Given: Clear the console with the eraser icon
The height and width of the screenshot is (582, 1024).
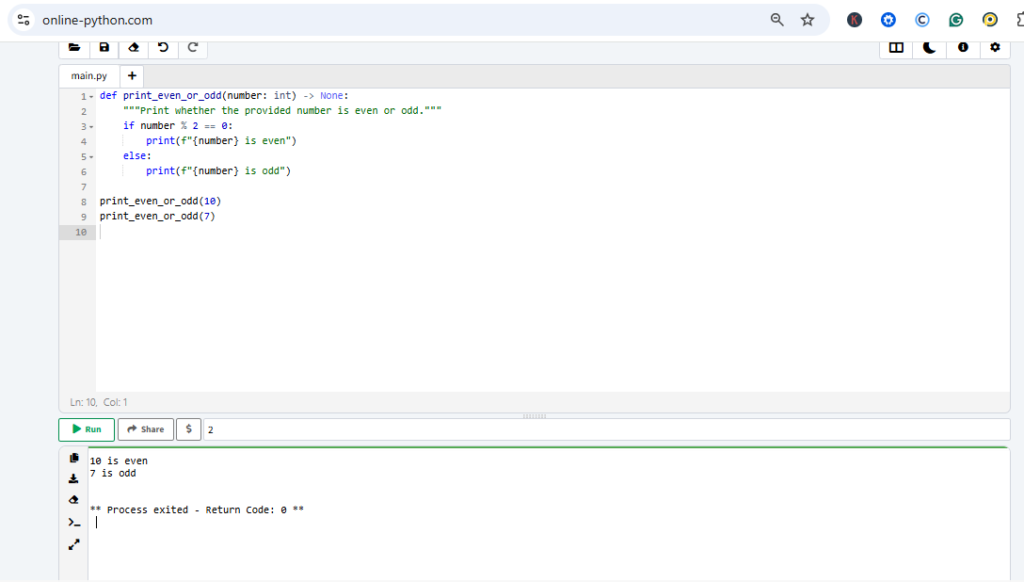Looking at the screenshot, I should click(x=74, y=500).
